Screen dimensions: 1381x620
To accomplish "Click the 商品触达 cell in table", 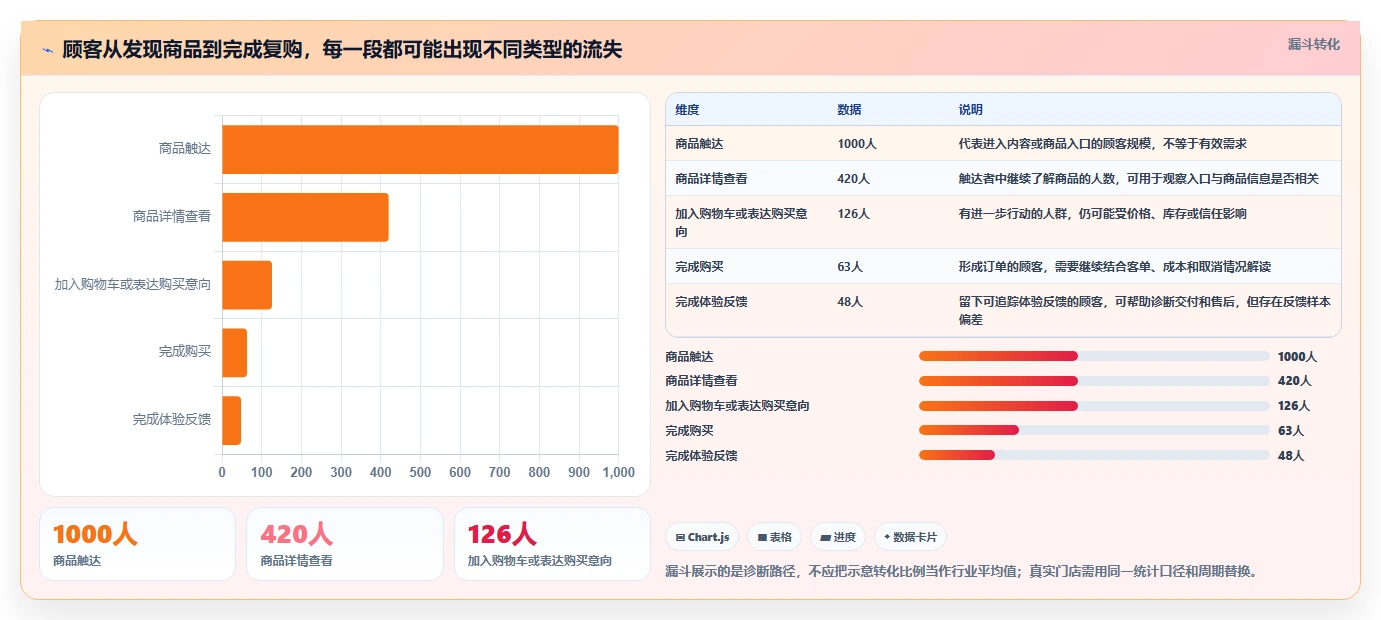I will tap(699, 144).
